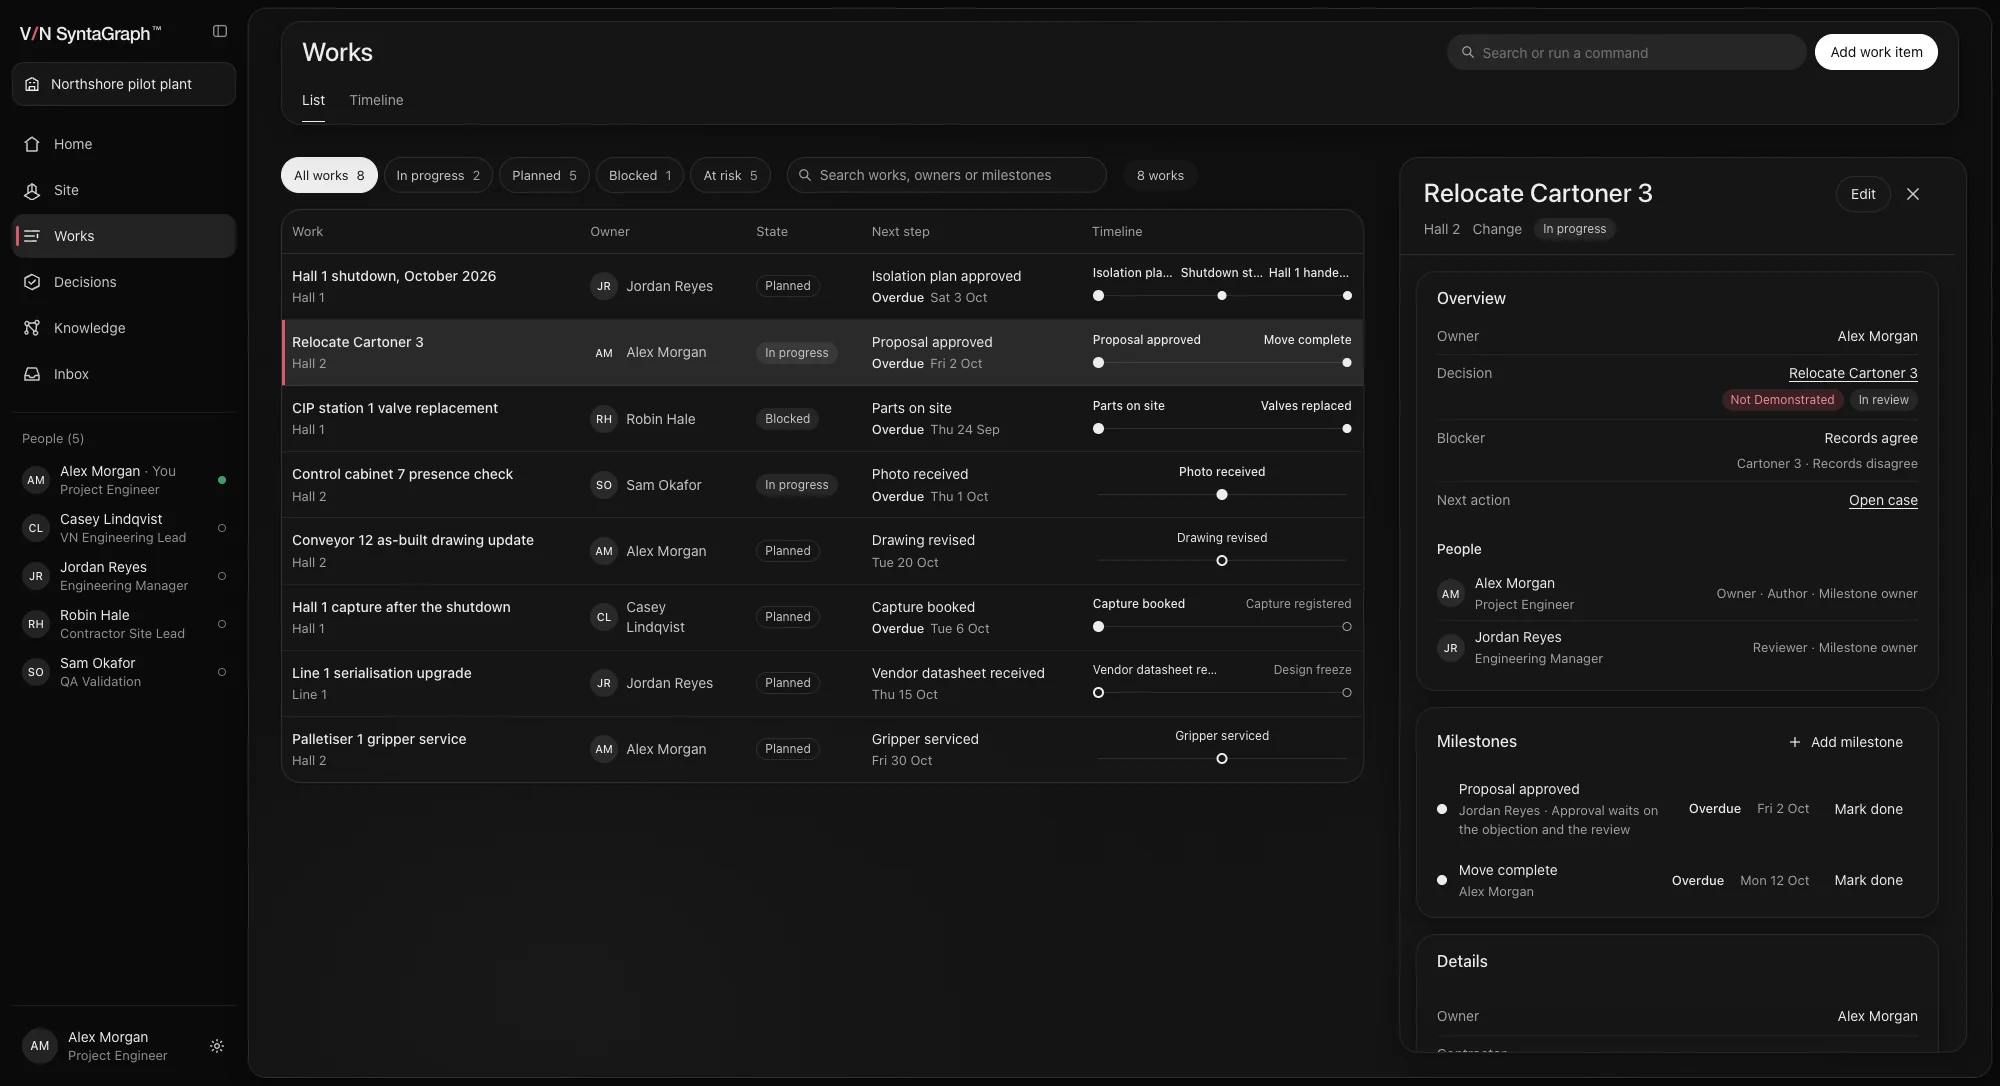Click the building icon next to Northshore pilot plant
2000x1086 pixels.
pos(32,84)
